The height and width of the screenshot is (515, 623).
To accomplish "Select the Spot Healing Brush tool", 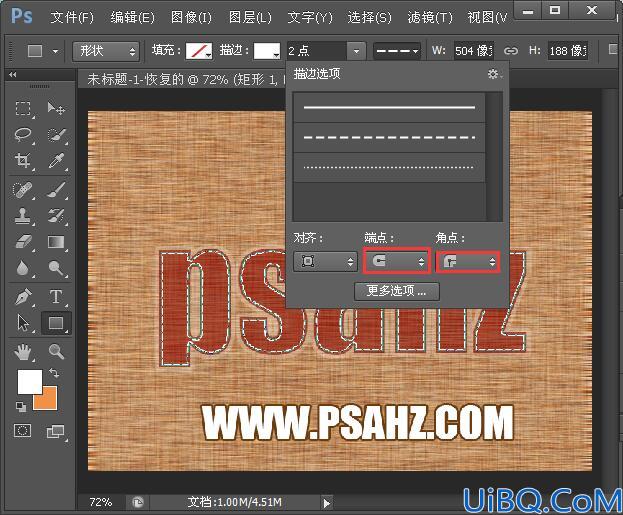I will pyautogui.click(x=23, y=190).
